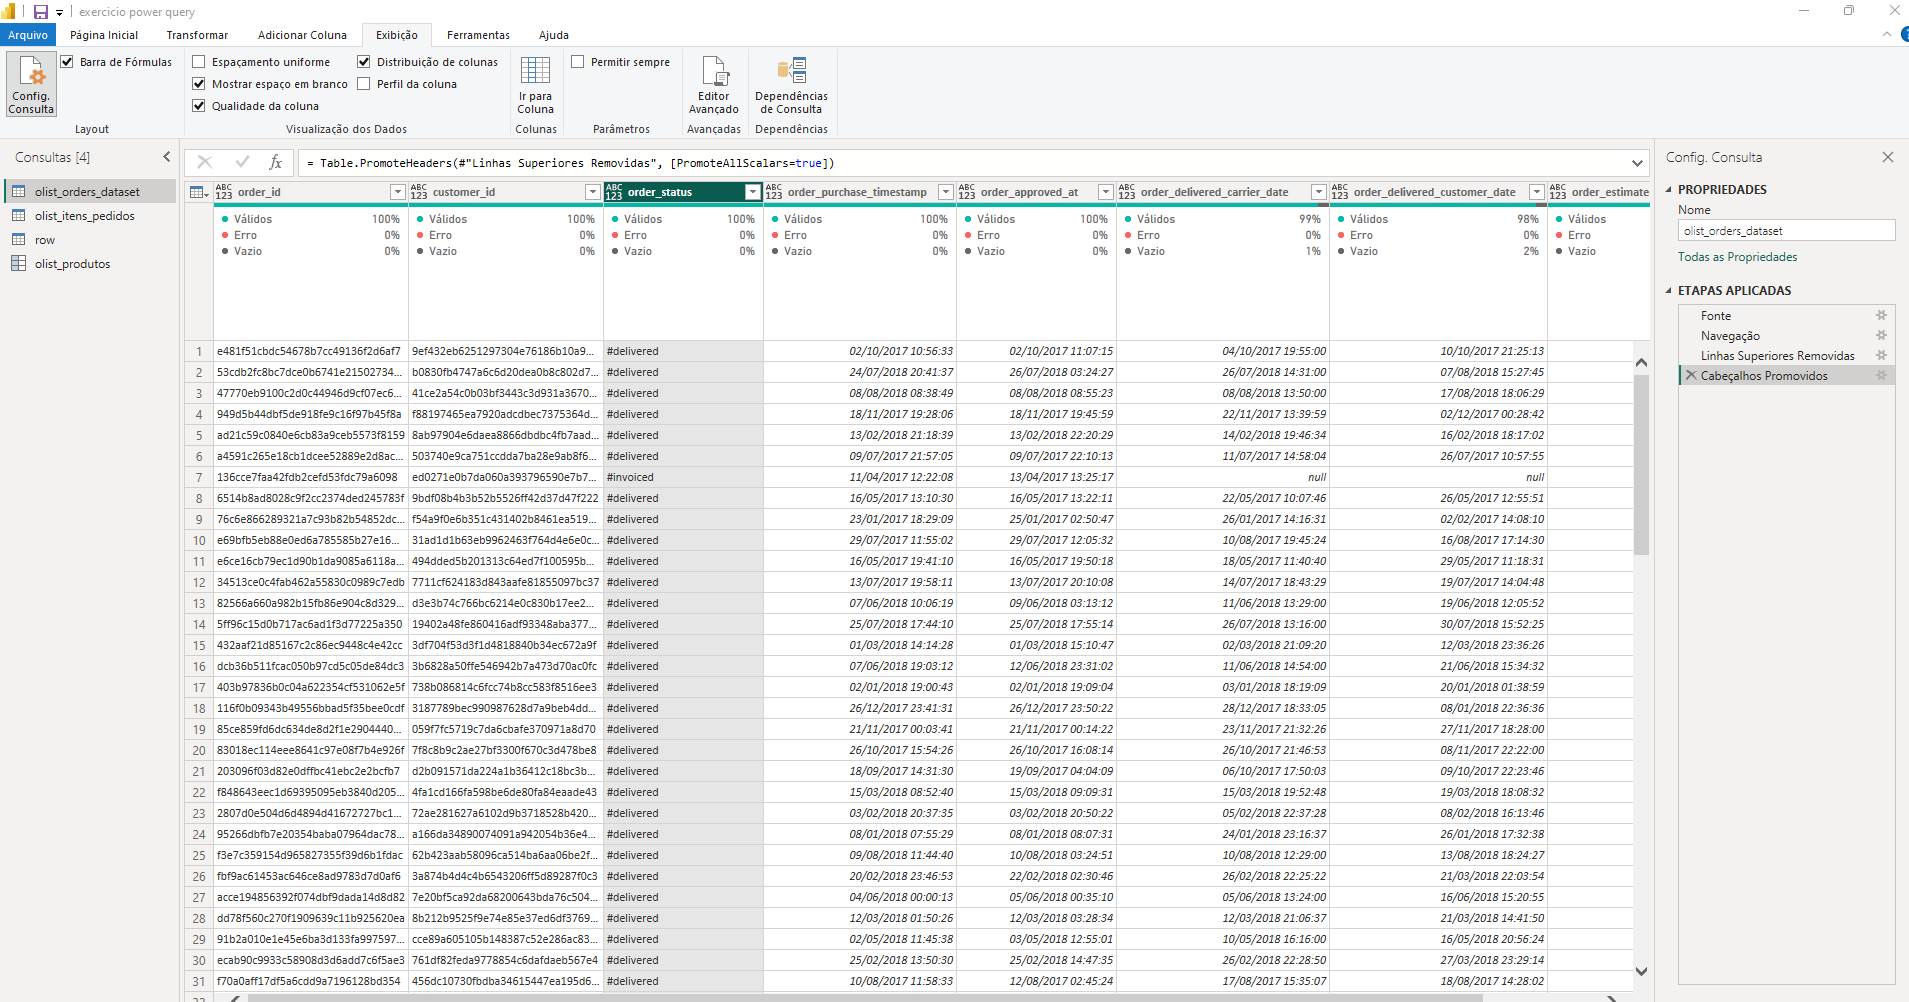Click data type icon of order_delivered_carrier_date
The height and width of the screenshot is (1002, 1909).
[x=1127, y=192]
